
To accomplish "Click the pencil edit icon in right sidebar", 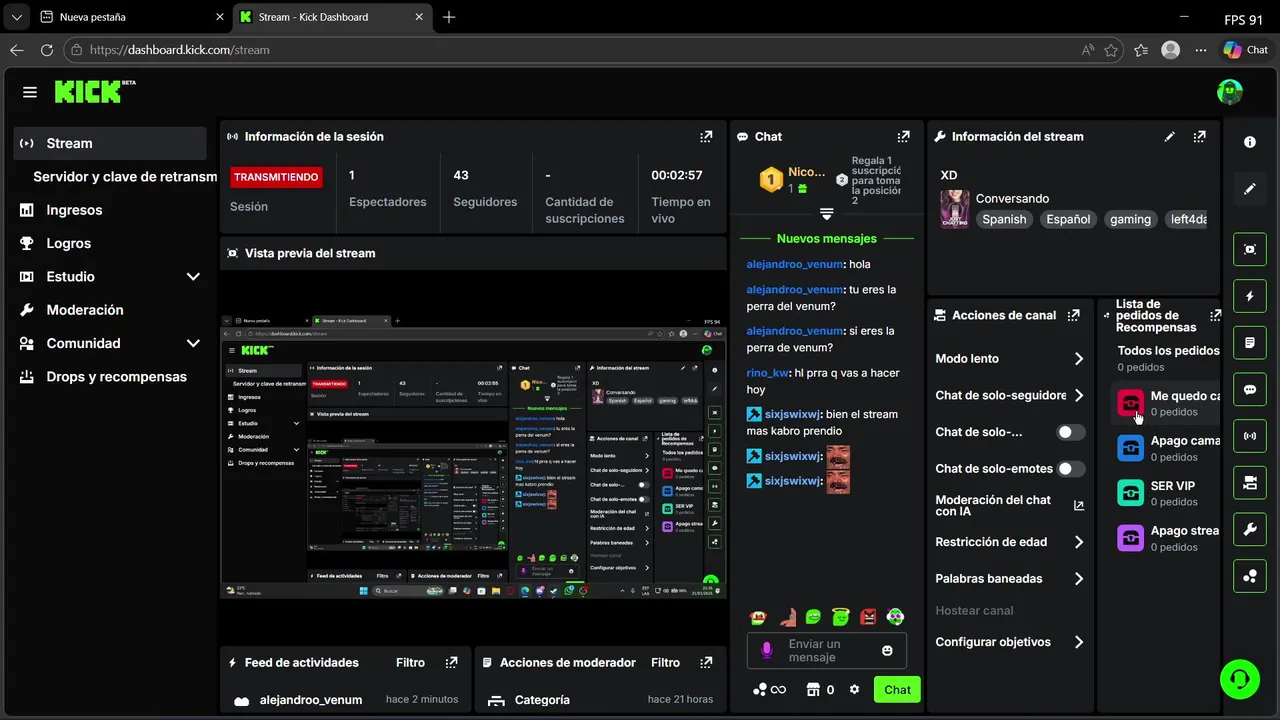I will 1250,189.
